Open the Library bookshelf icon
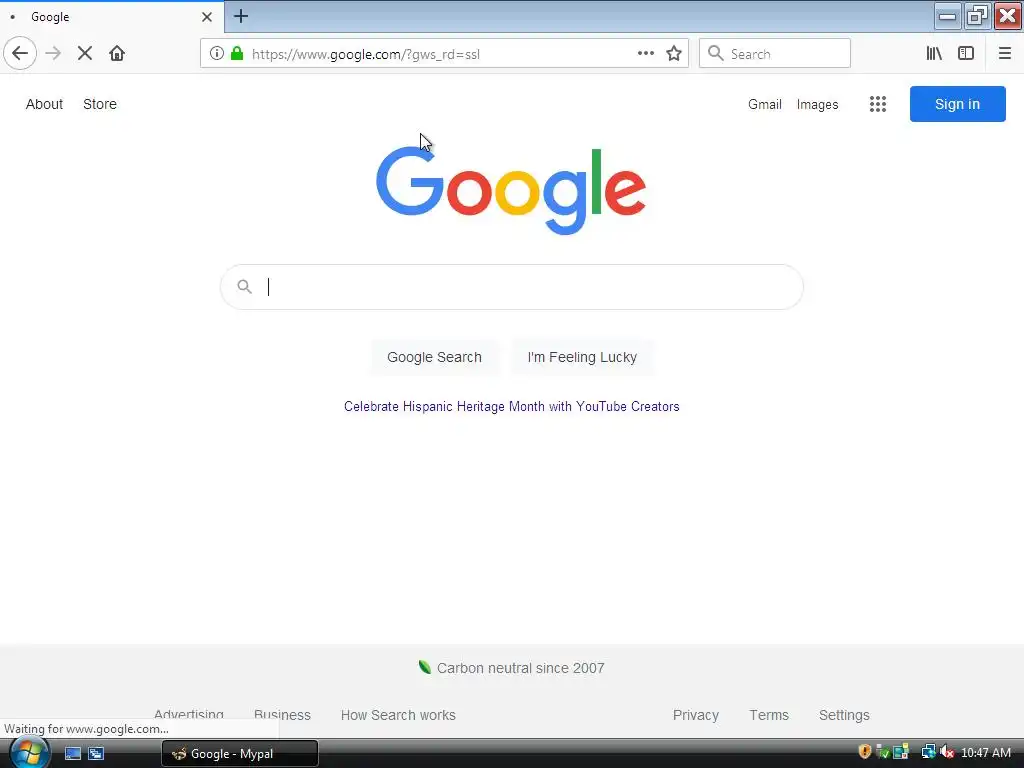Screen dimensions: 1024x768 coord(934,54)
